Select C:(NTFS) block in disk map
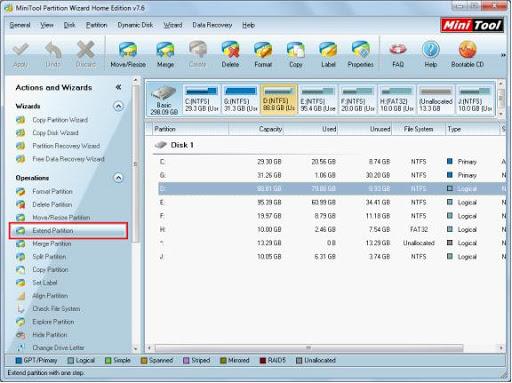Image resolution: width=512 pixels, height=383 pixels. tap(202, 100)
